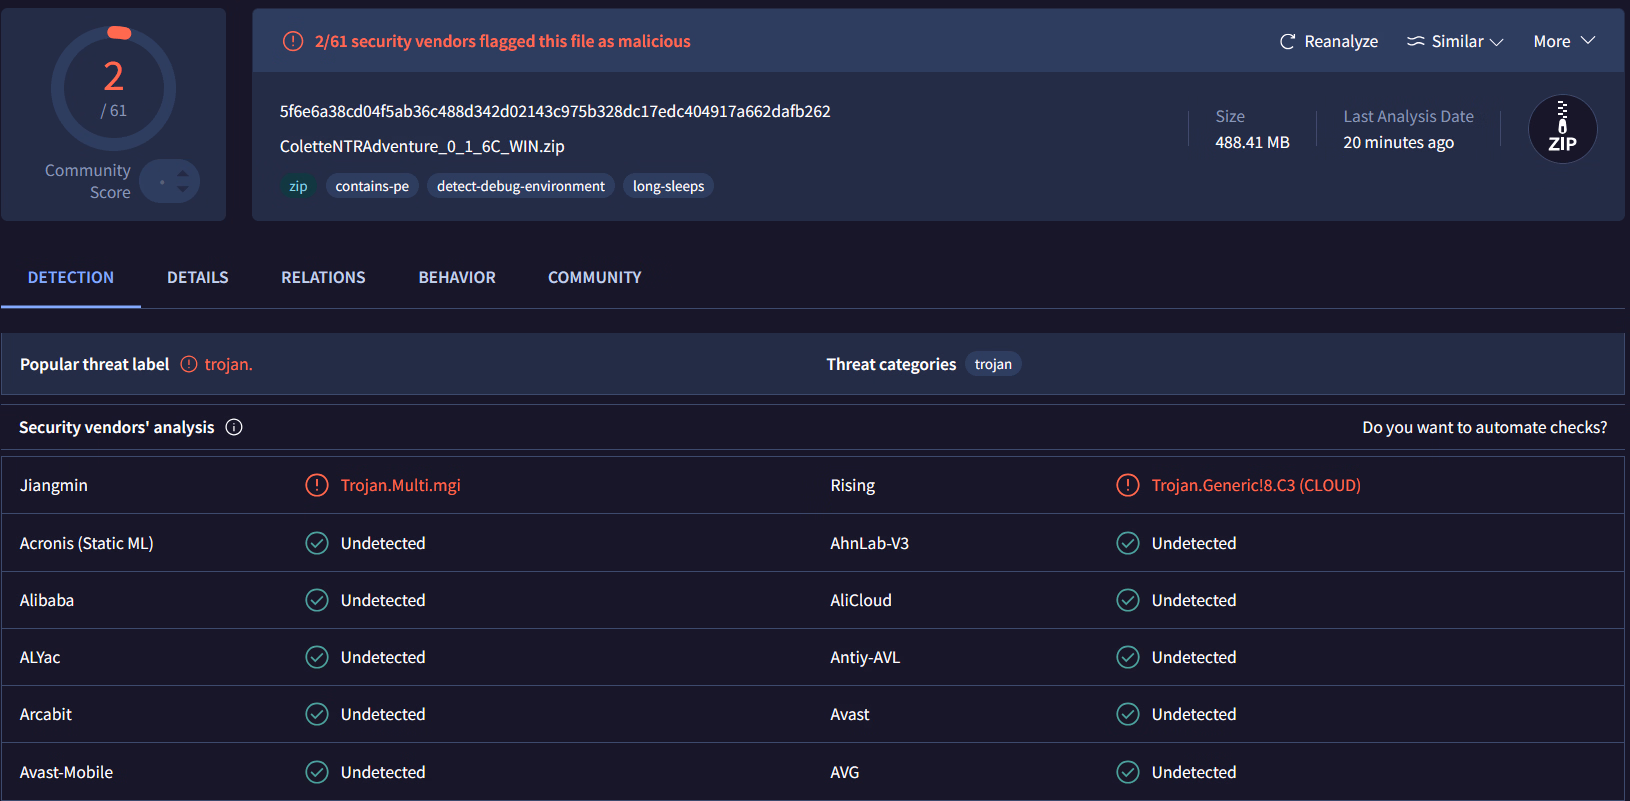Click the file SHA-256 hash text
Screen dimensions: 1630x801
555,111
